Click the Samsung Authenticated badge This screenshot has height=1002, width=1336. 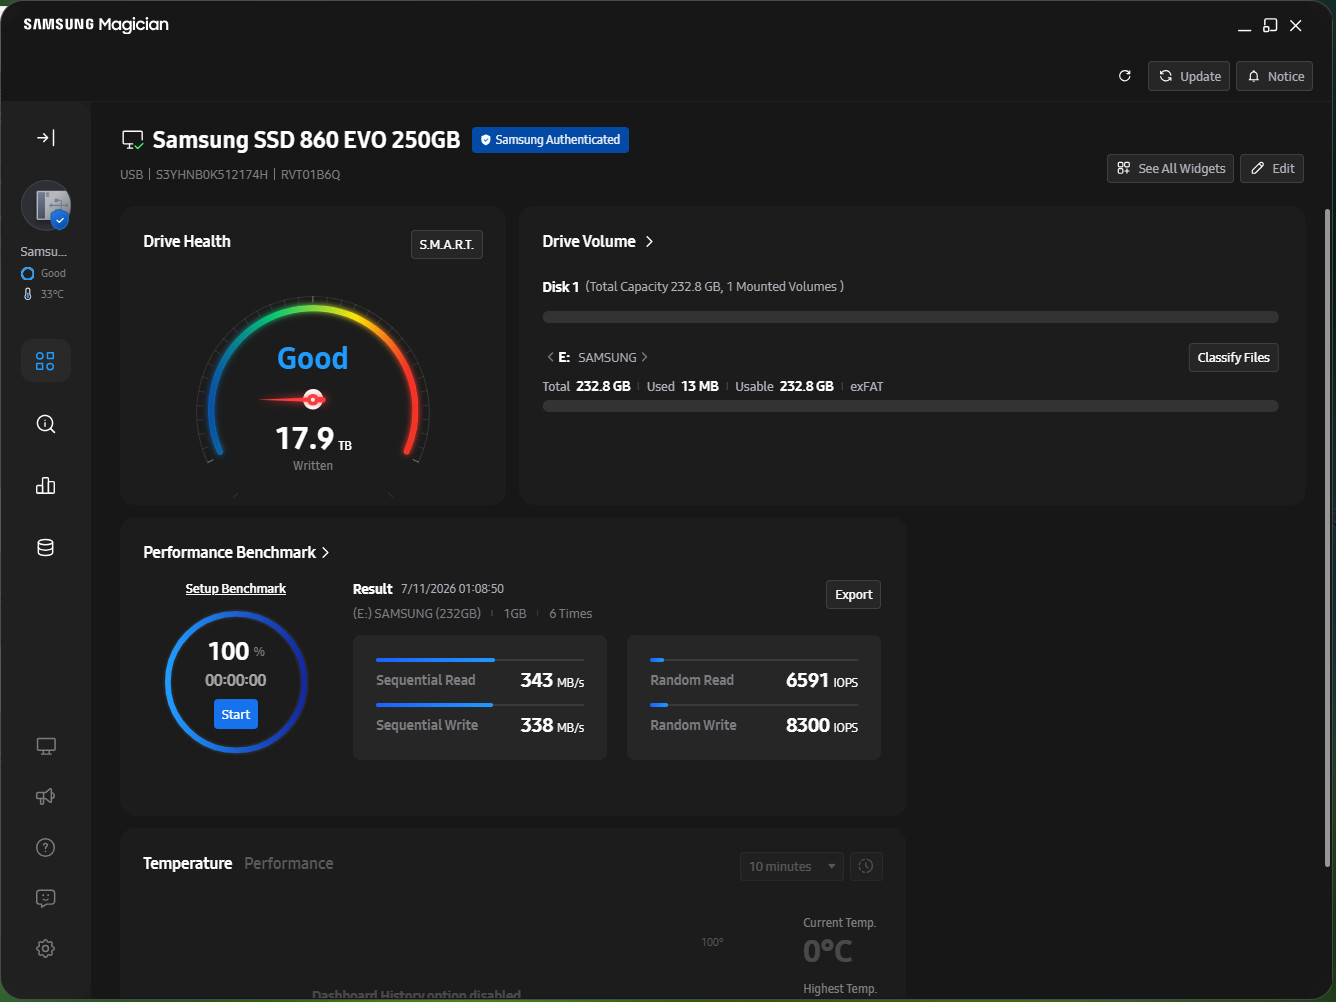[x=550, y=140]
